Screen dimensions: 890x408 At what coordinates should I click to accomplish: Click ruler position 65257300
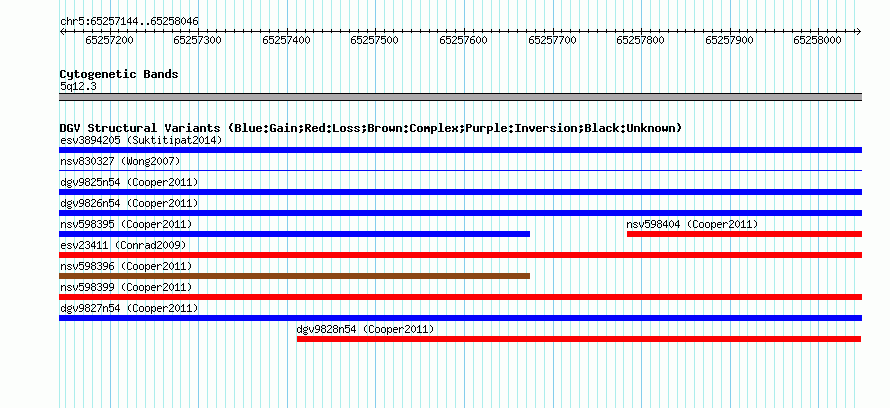click(198, 40)
